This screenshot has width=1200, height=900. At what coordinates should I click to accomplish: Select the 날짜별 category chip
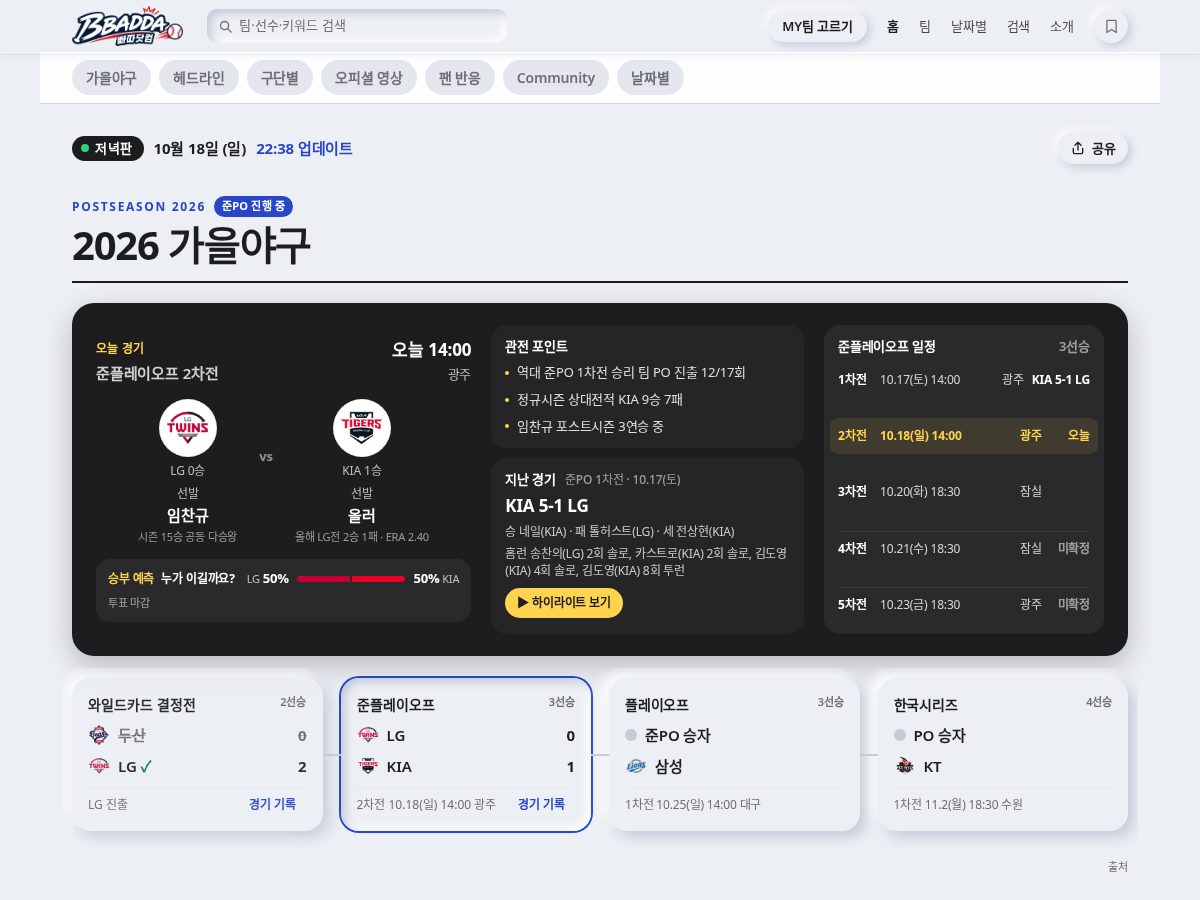(x=650, y=78)
